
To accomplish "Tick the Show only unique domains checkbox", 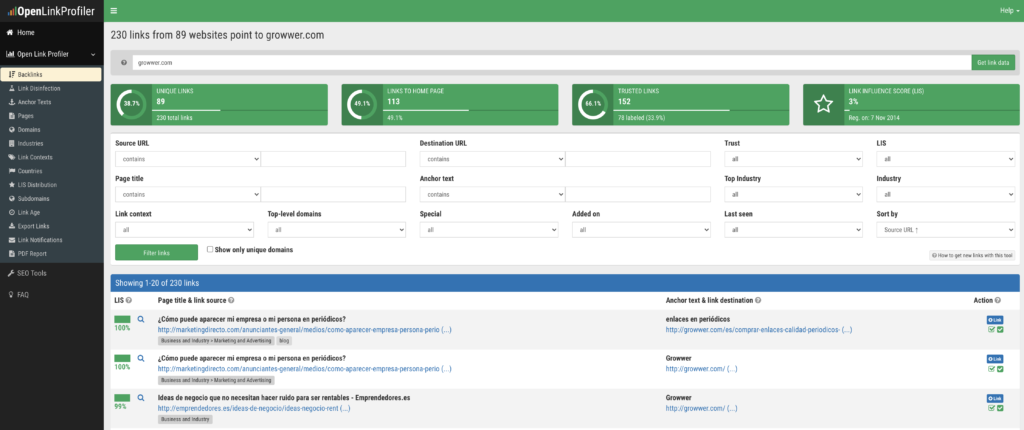I will [x=210, y=250].
